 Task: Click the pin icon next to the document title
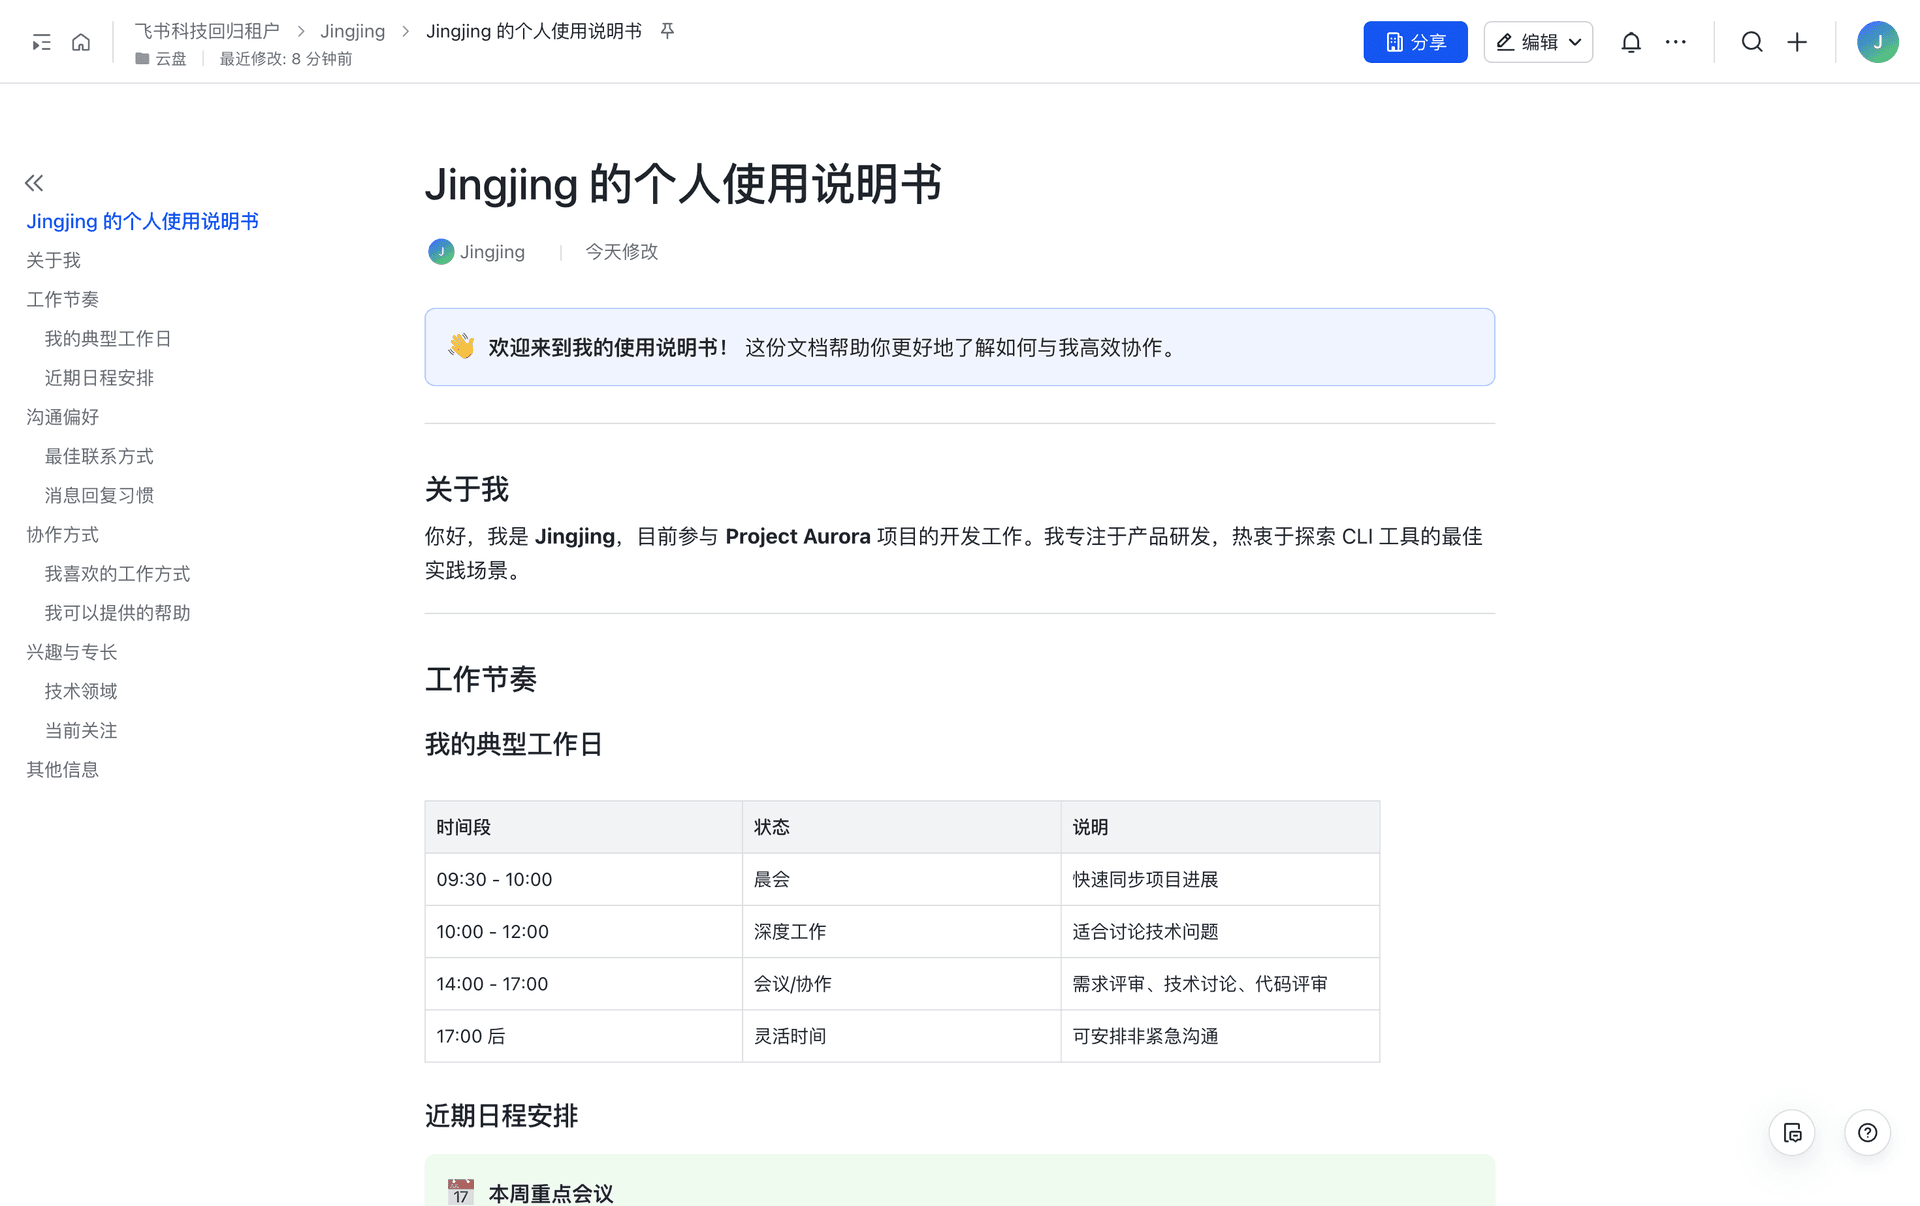[x=667, y=31]
